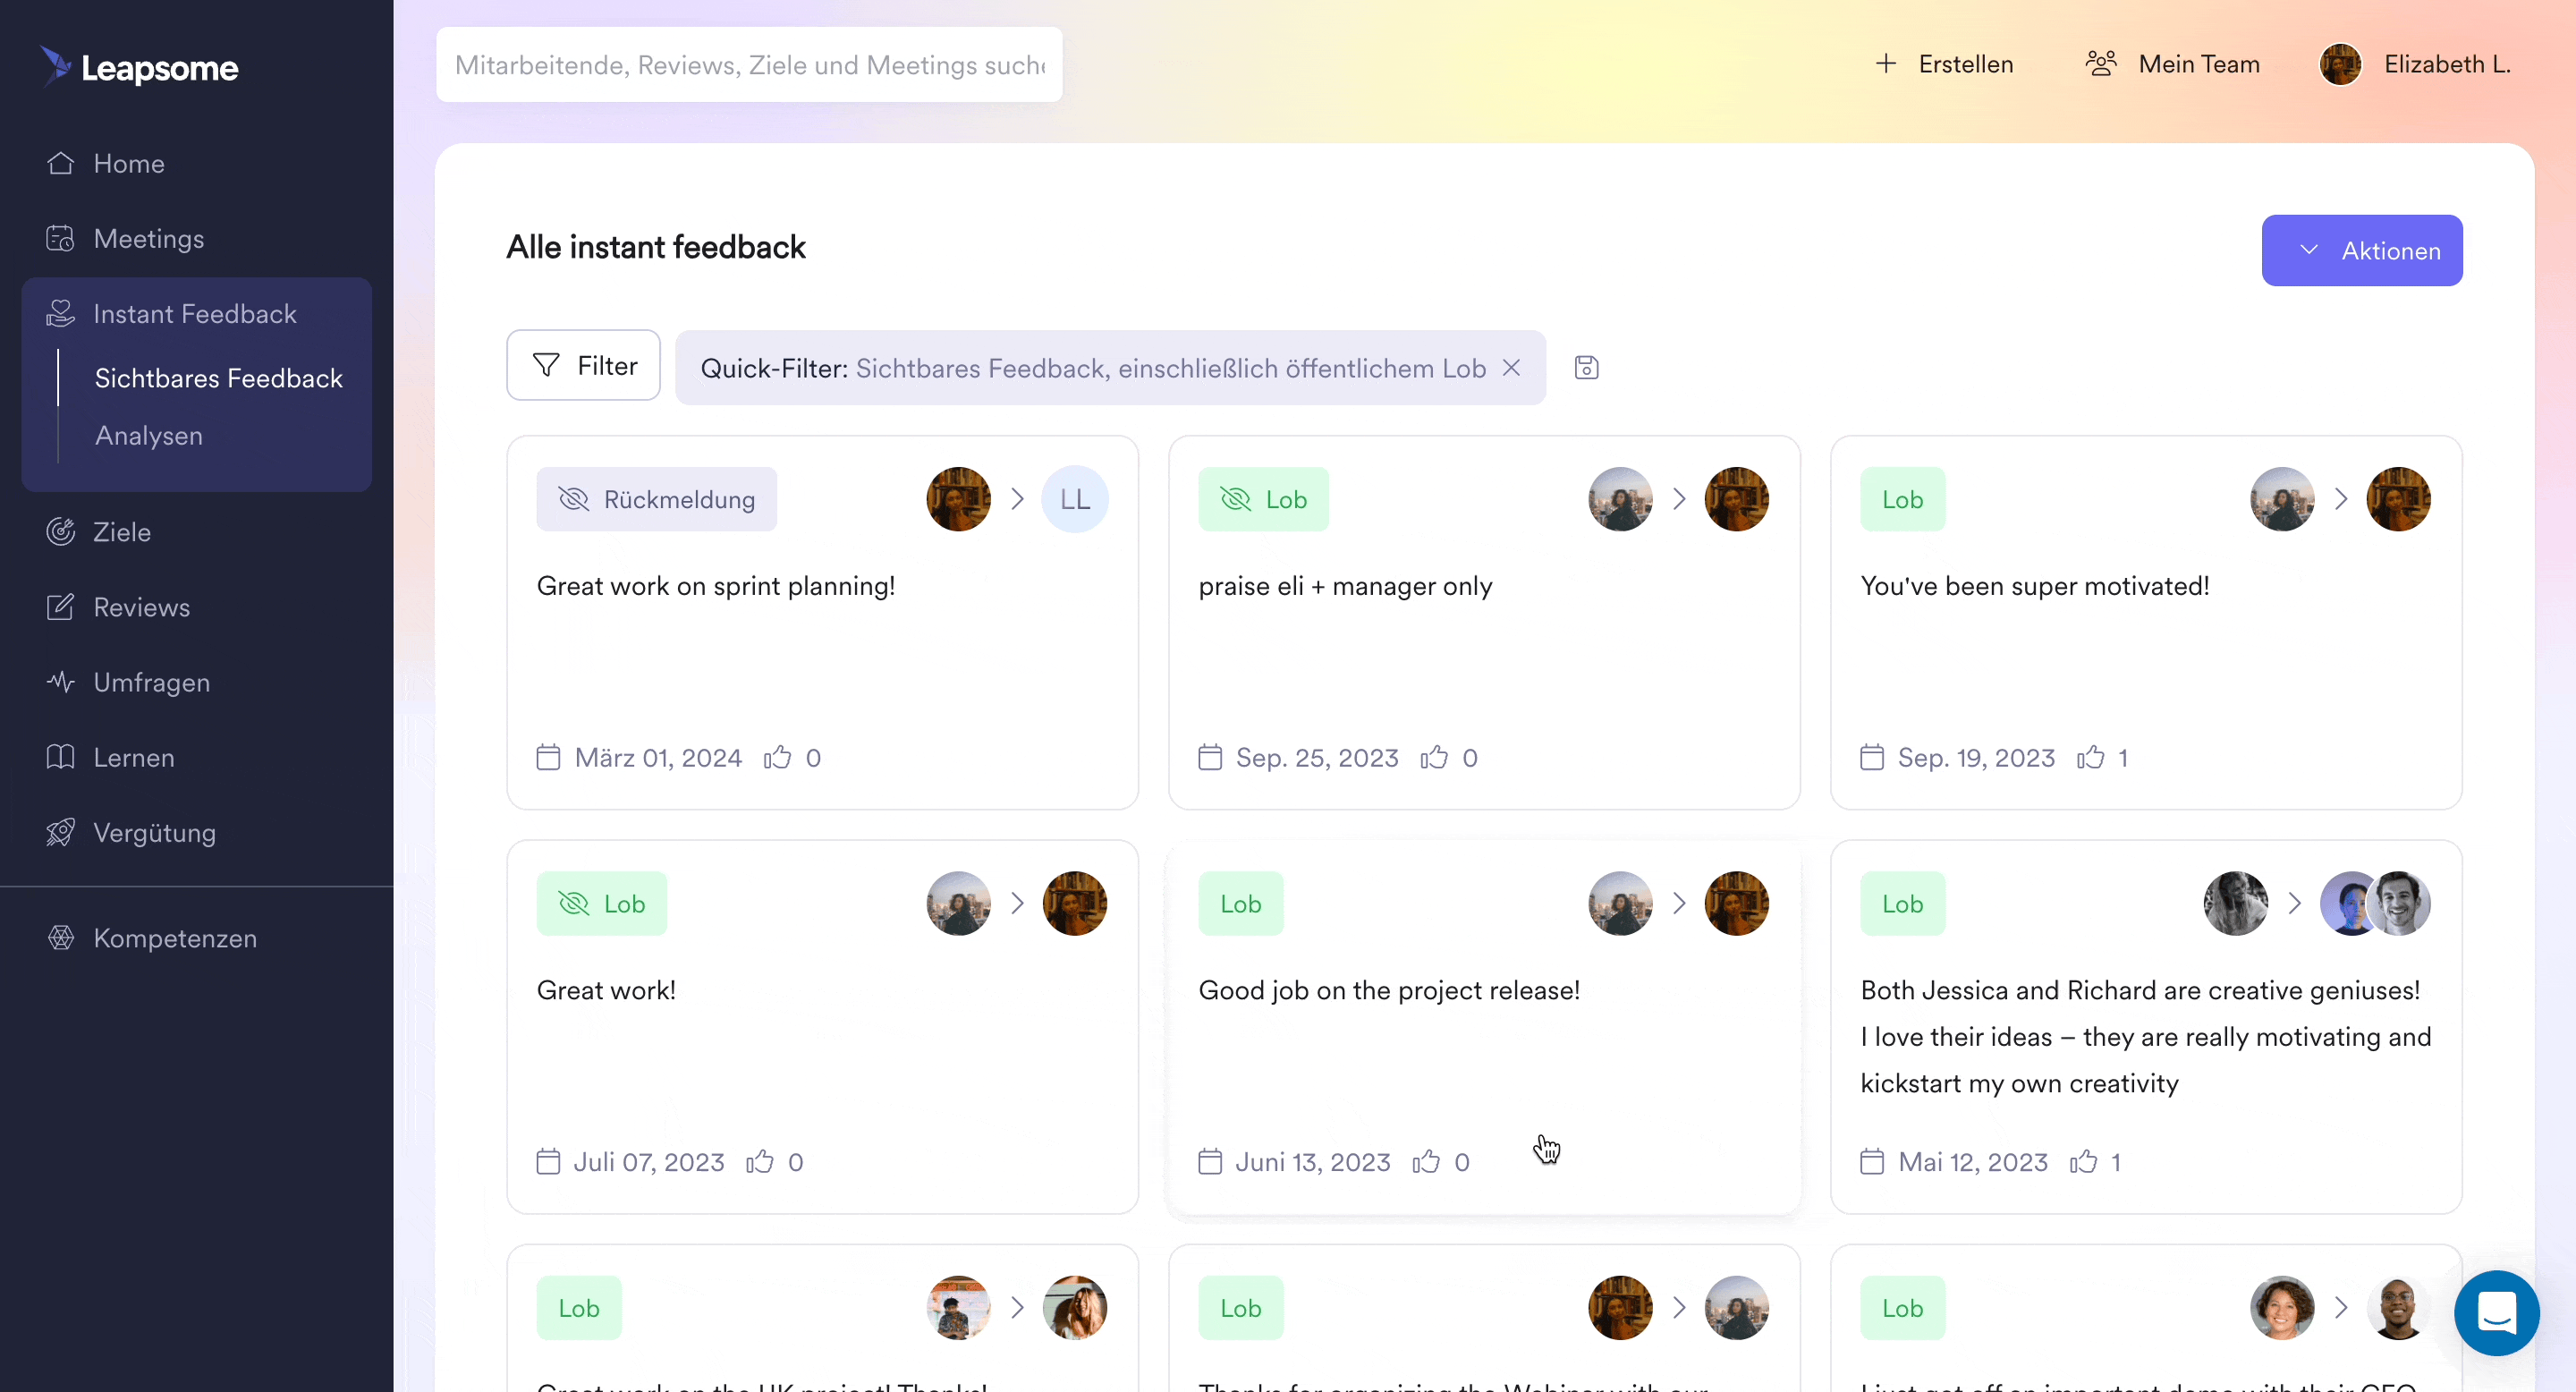
Task: Click the calendar icon next to März 01, 2024
Action: [548, 758]
